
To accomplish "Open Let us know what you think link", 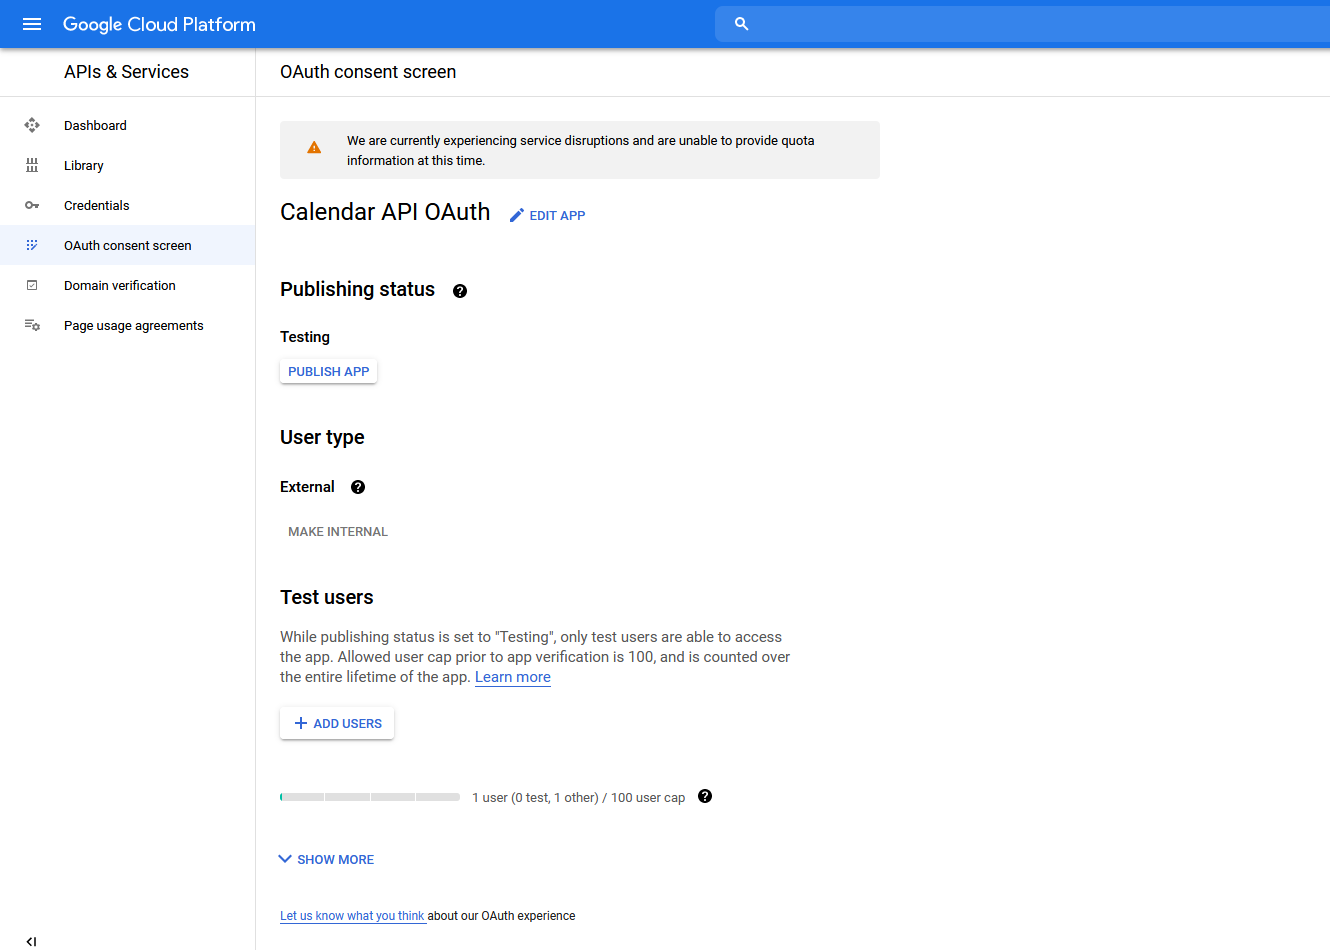I will 352,915.
